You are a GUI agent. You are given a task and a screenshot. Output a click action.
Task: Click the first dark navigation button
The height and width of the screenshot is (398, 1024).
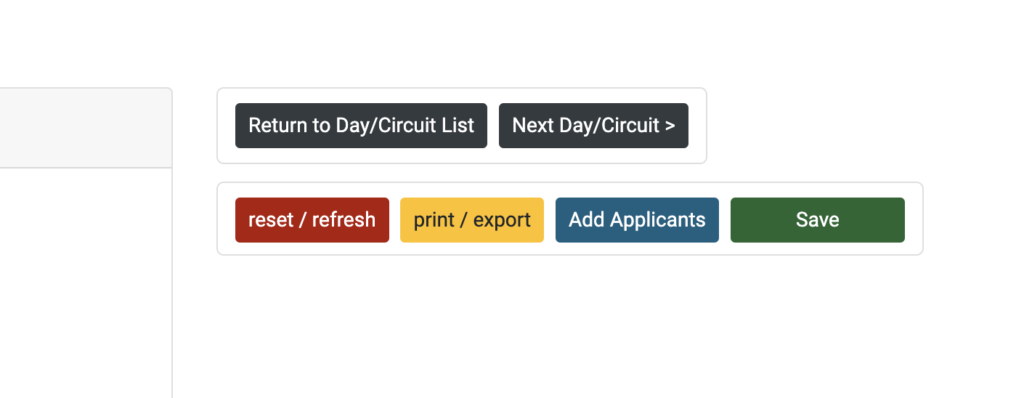361,125
